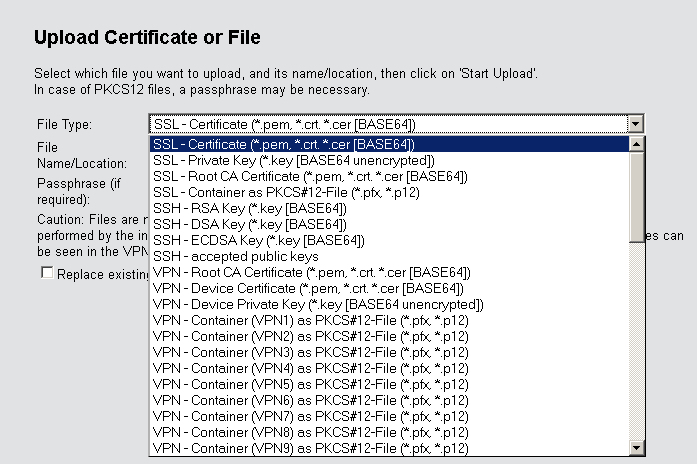Choose SSH - DSA Key option
This screenshot has width=697, height=464.
249,224
